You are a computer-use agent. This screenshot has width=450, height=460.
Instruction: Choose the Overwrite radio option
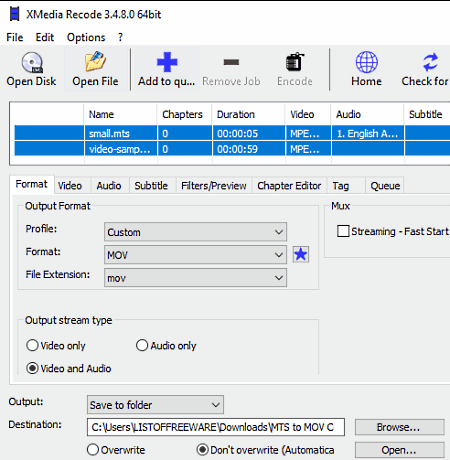coord(93,450)
